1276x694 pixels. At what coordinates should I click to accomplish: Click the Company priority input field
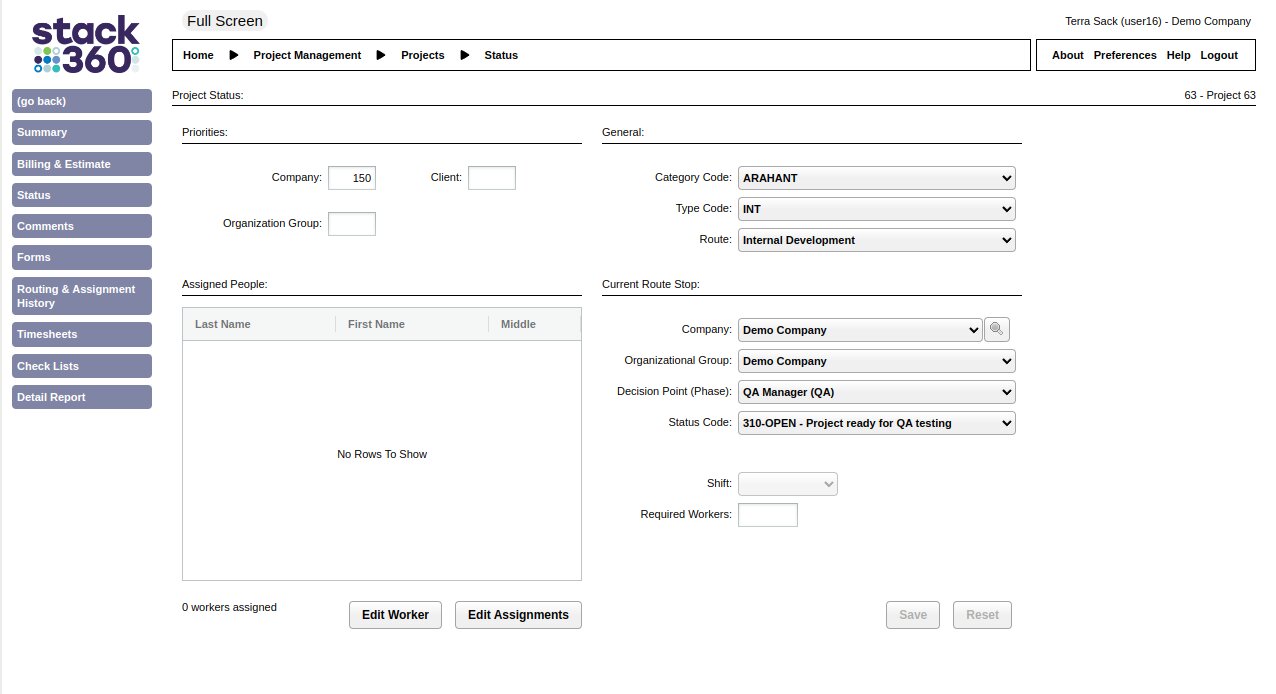point(352,178)
